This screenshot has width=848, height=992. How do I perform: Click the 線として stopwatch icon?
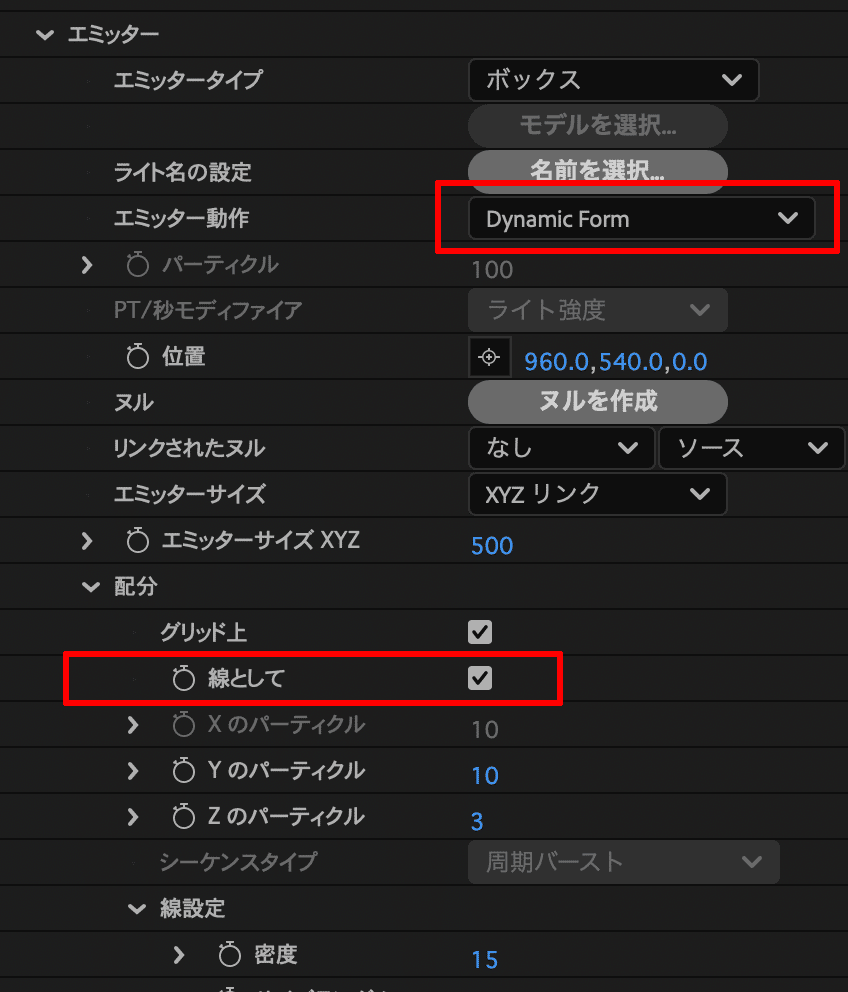pyautogui.click(x=183, y=678)
